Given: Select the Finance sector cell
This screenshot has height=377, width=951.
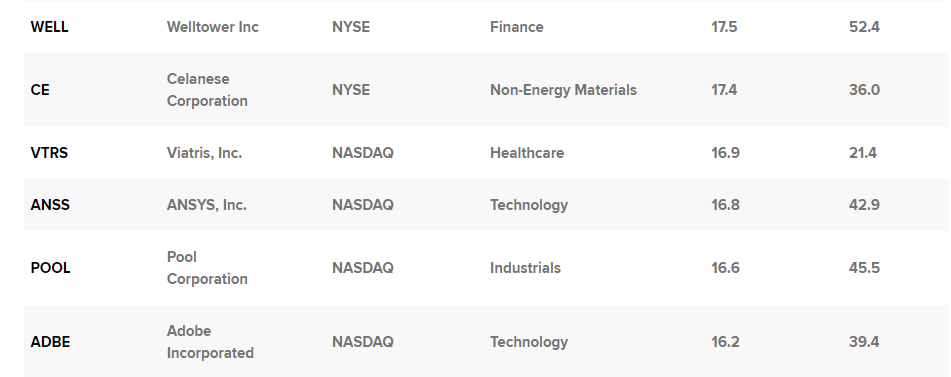Looking at the screenshot, I should [517, 27].
